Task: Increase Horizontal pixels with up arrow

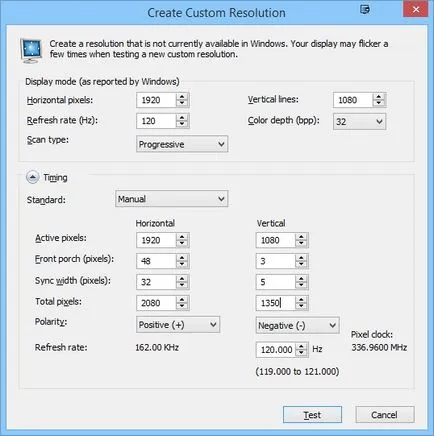Action: 182,97
